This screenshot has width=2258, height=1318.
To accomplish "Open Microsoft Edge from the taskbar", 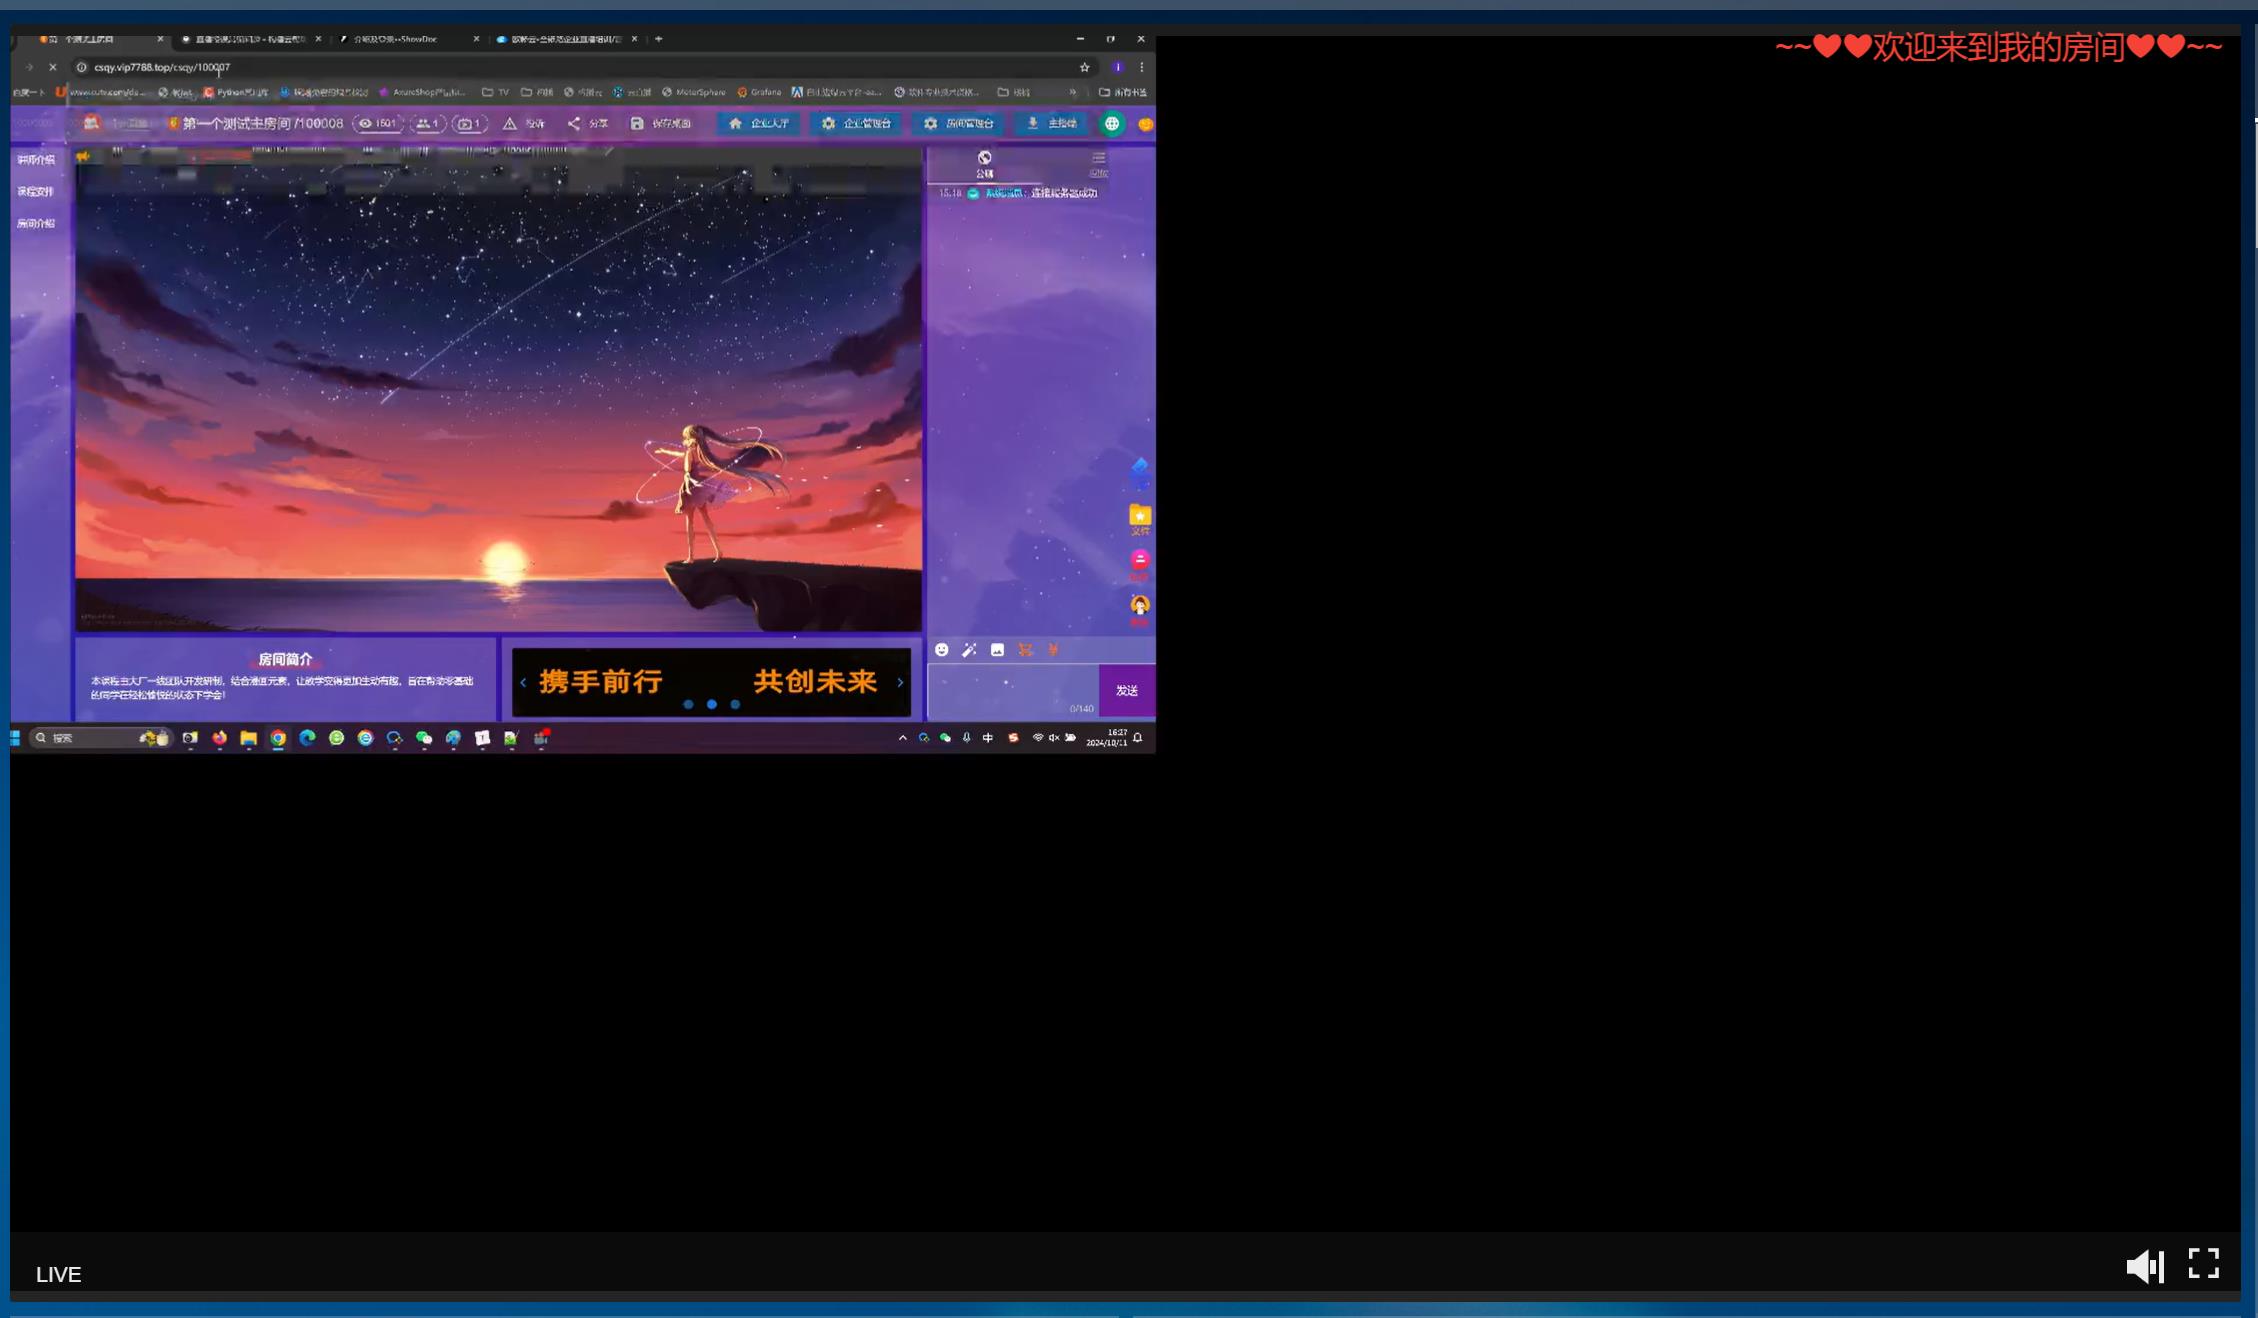I will (307, 738).
